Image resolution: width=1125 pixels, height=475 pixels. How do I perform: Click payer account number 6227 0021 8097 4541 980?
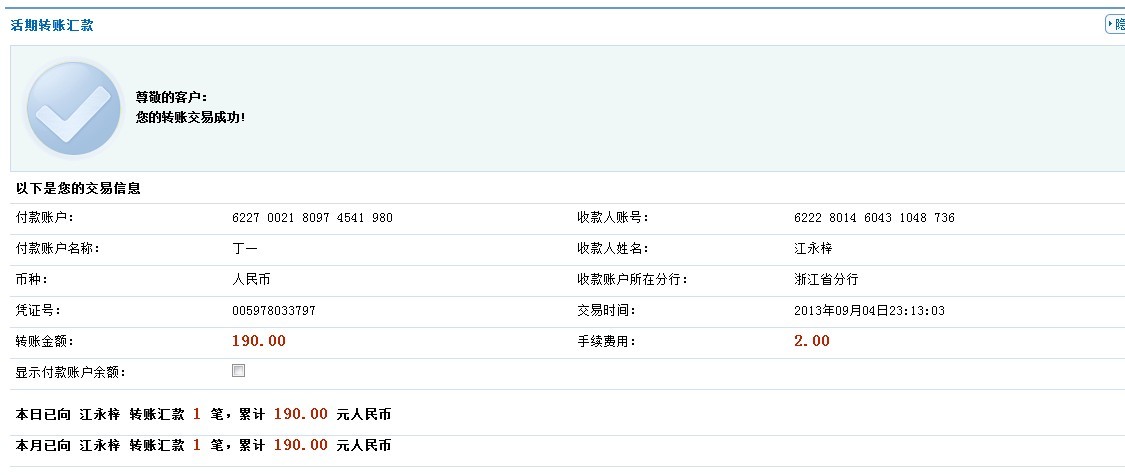coord(312,218)
